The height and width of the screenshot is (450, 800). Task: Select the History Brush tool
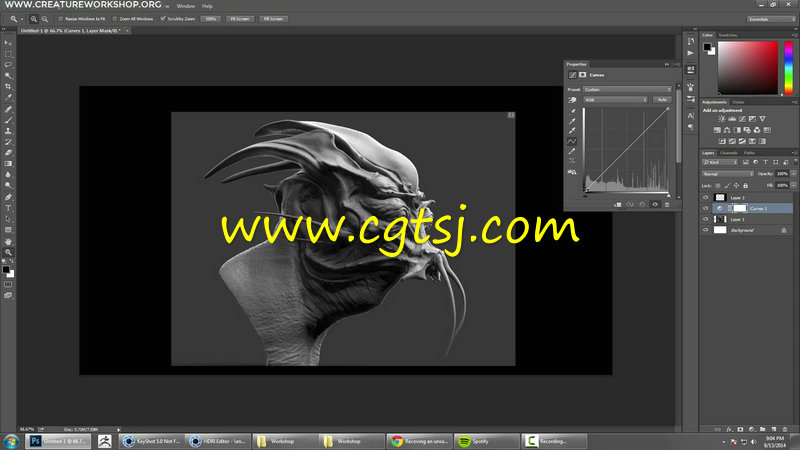tap(8, 142)
